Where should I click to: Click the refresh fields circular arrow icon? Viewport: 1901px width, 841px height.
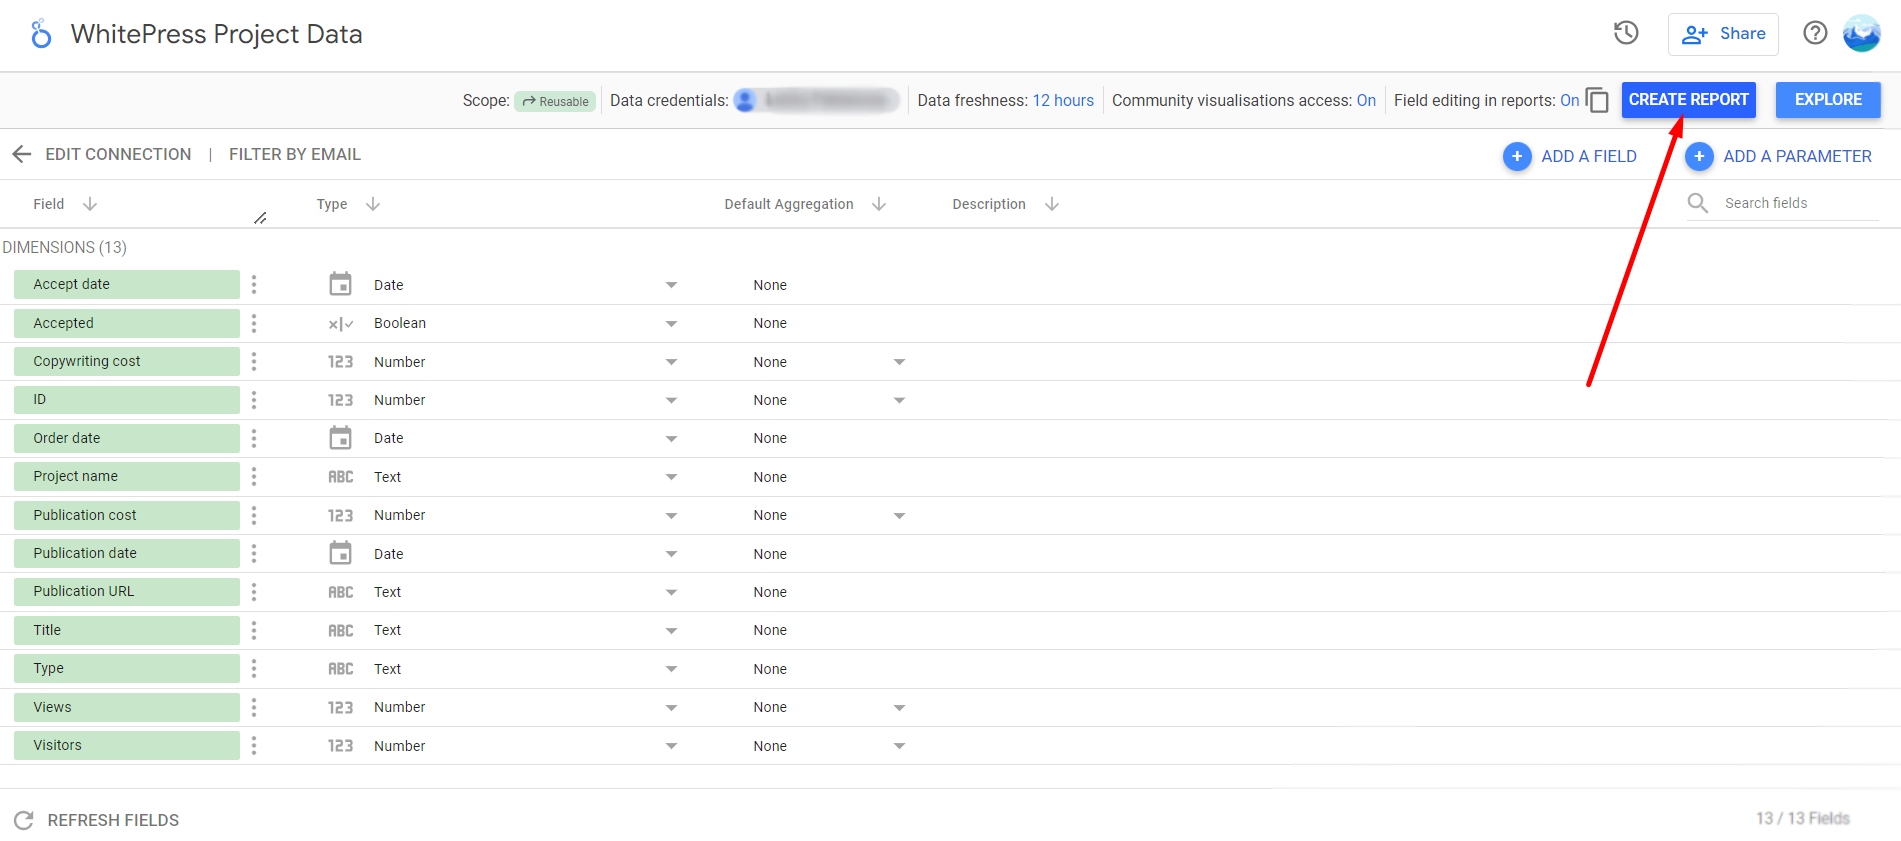tap(24, 820)
